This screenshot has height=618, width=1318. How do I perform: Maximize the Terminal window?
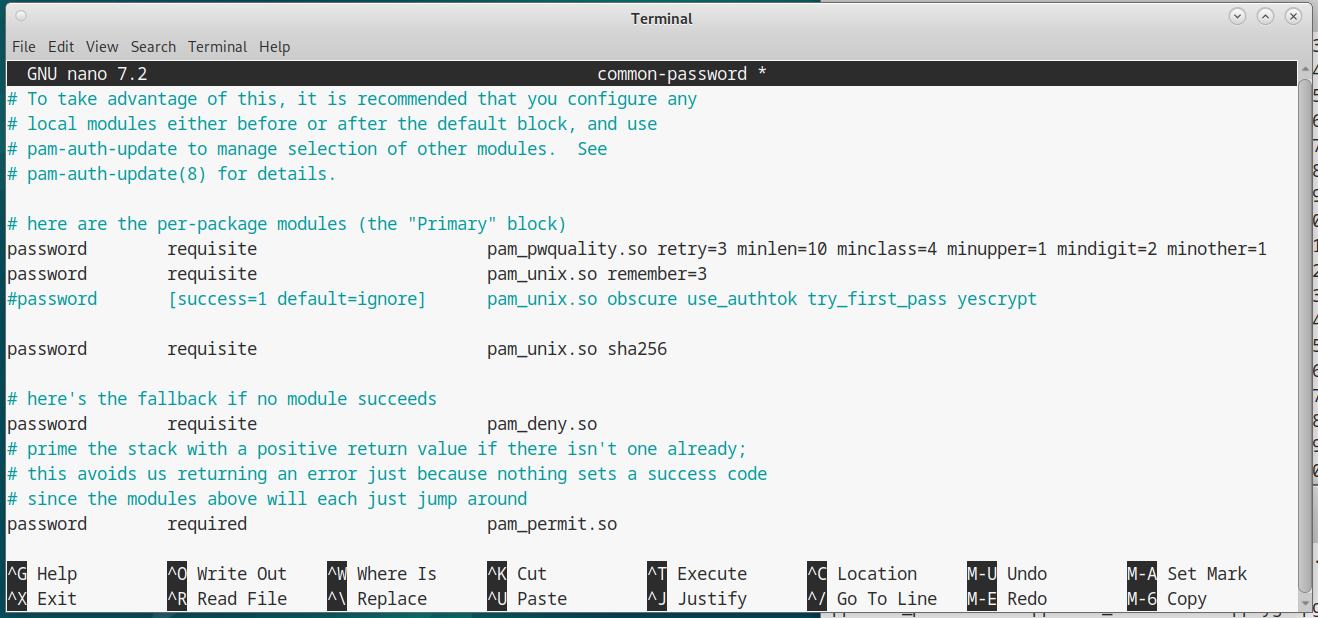1266,17
